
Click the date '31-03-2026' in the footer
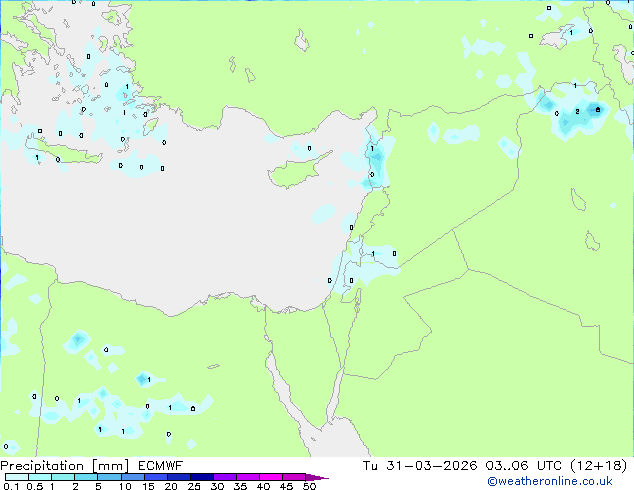[431, 466]
